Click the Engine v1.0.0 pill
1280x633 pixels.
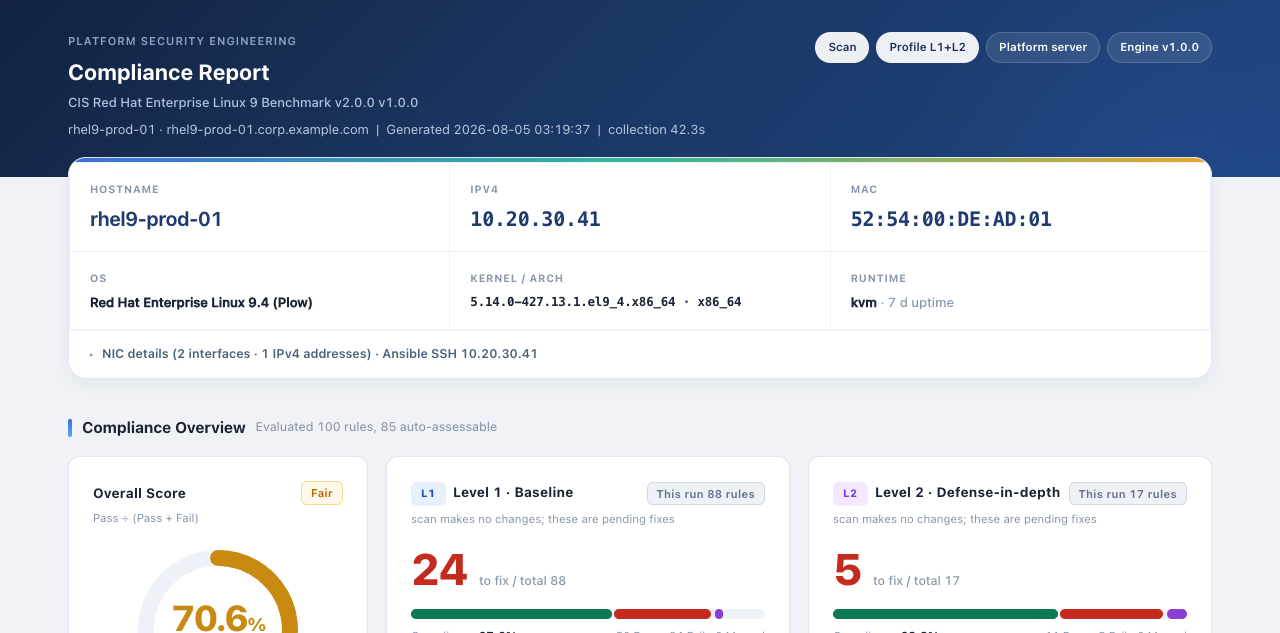coord(1159,47)
